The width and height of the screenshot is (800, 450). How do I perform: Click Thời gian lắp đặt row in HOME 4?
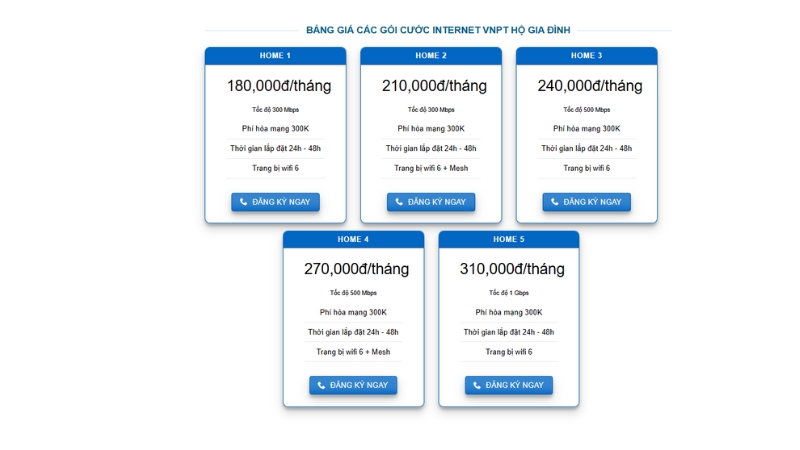coord(353,332)
